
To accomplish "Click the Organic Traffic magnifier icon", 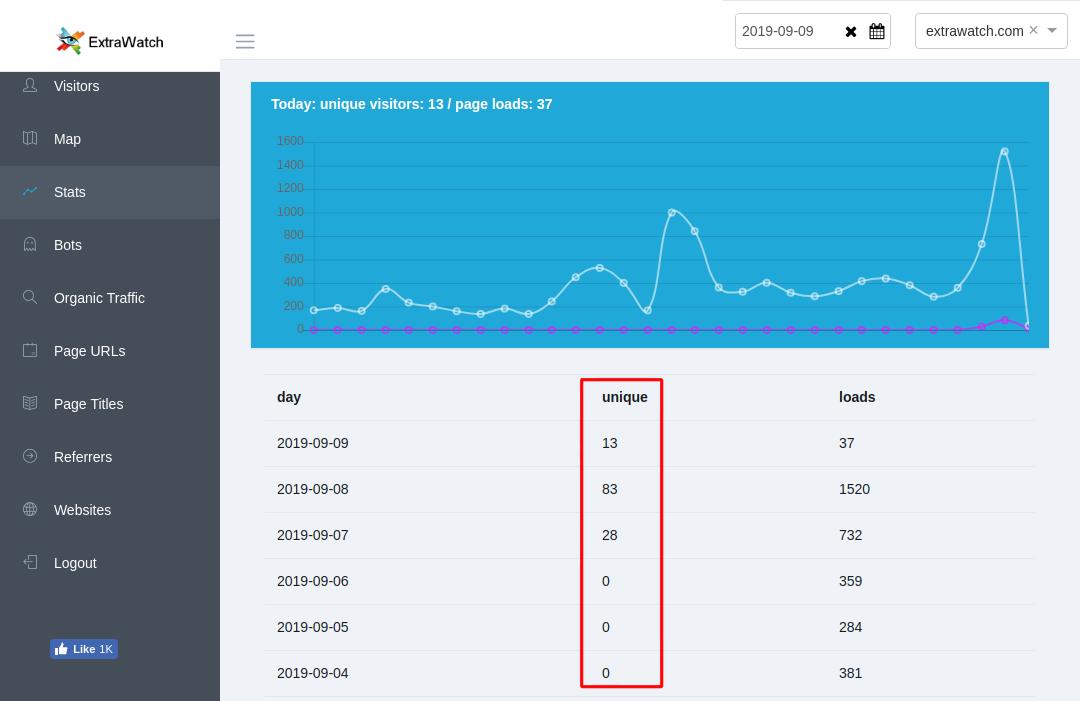I will 30,297.
